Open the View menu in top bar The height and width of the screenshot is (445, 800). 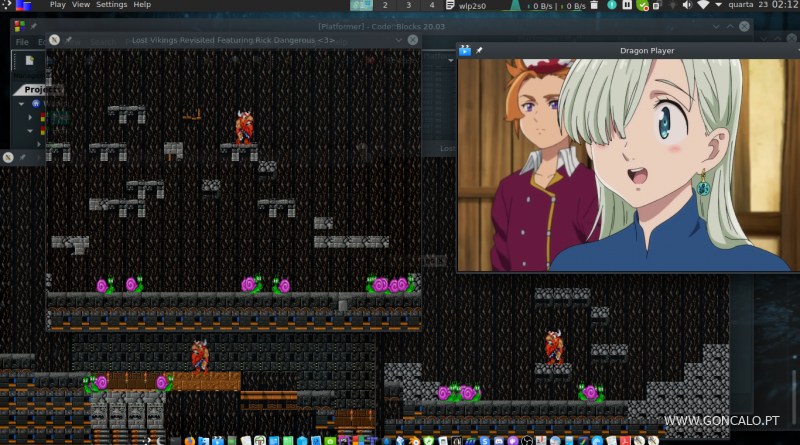pyautogui.click(x=81, y=5)
